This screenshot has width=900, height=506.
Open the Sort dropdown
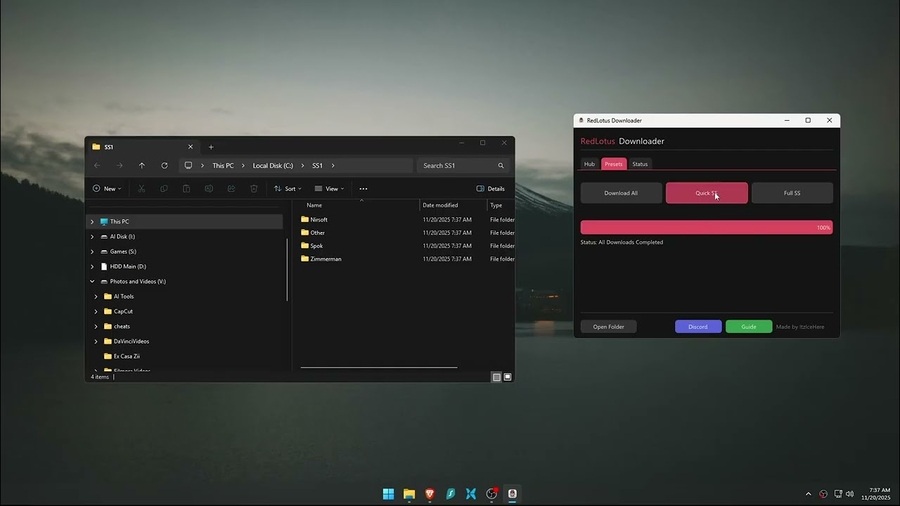pos(287,189)
